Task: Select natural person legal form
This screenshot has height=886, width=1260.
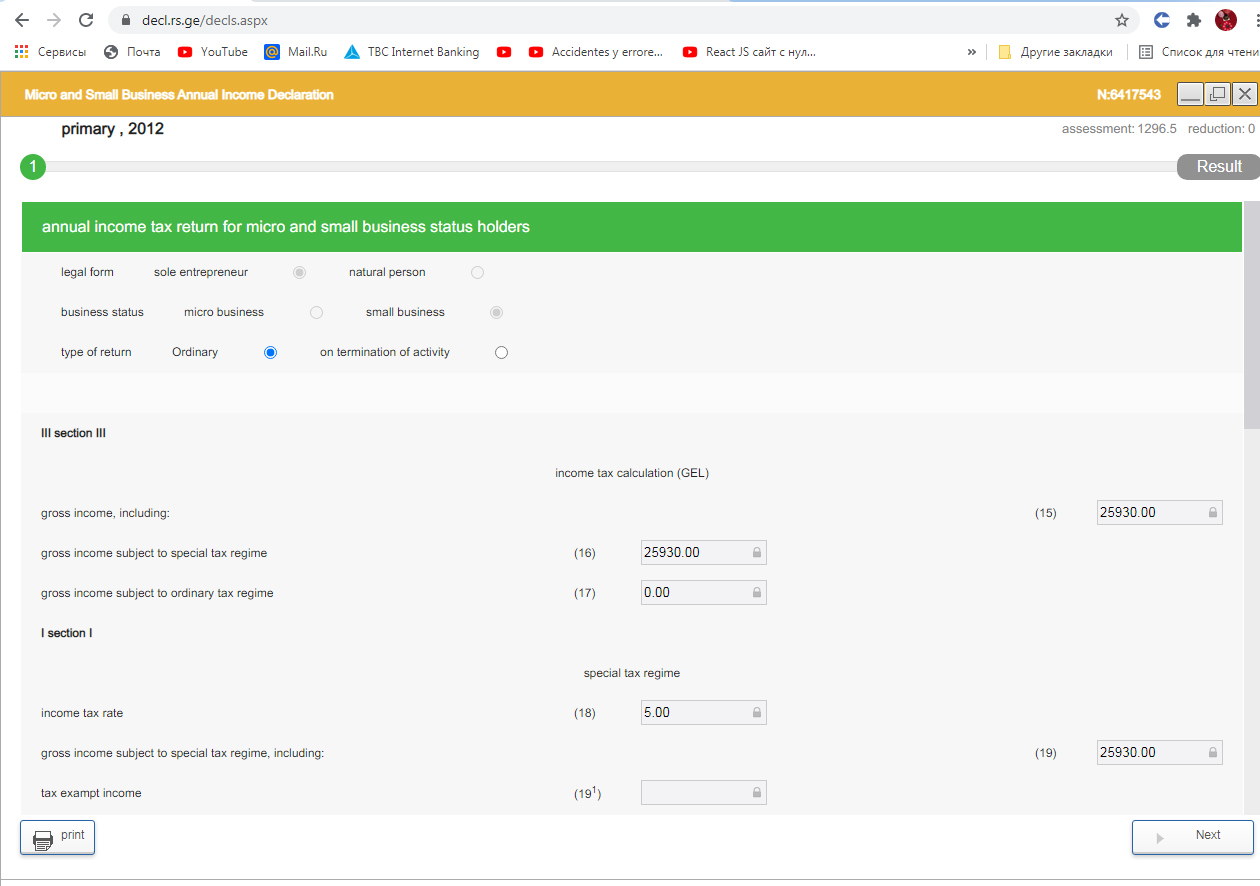Action: pyautogui.click(x=477, y=272)
